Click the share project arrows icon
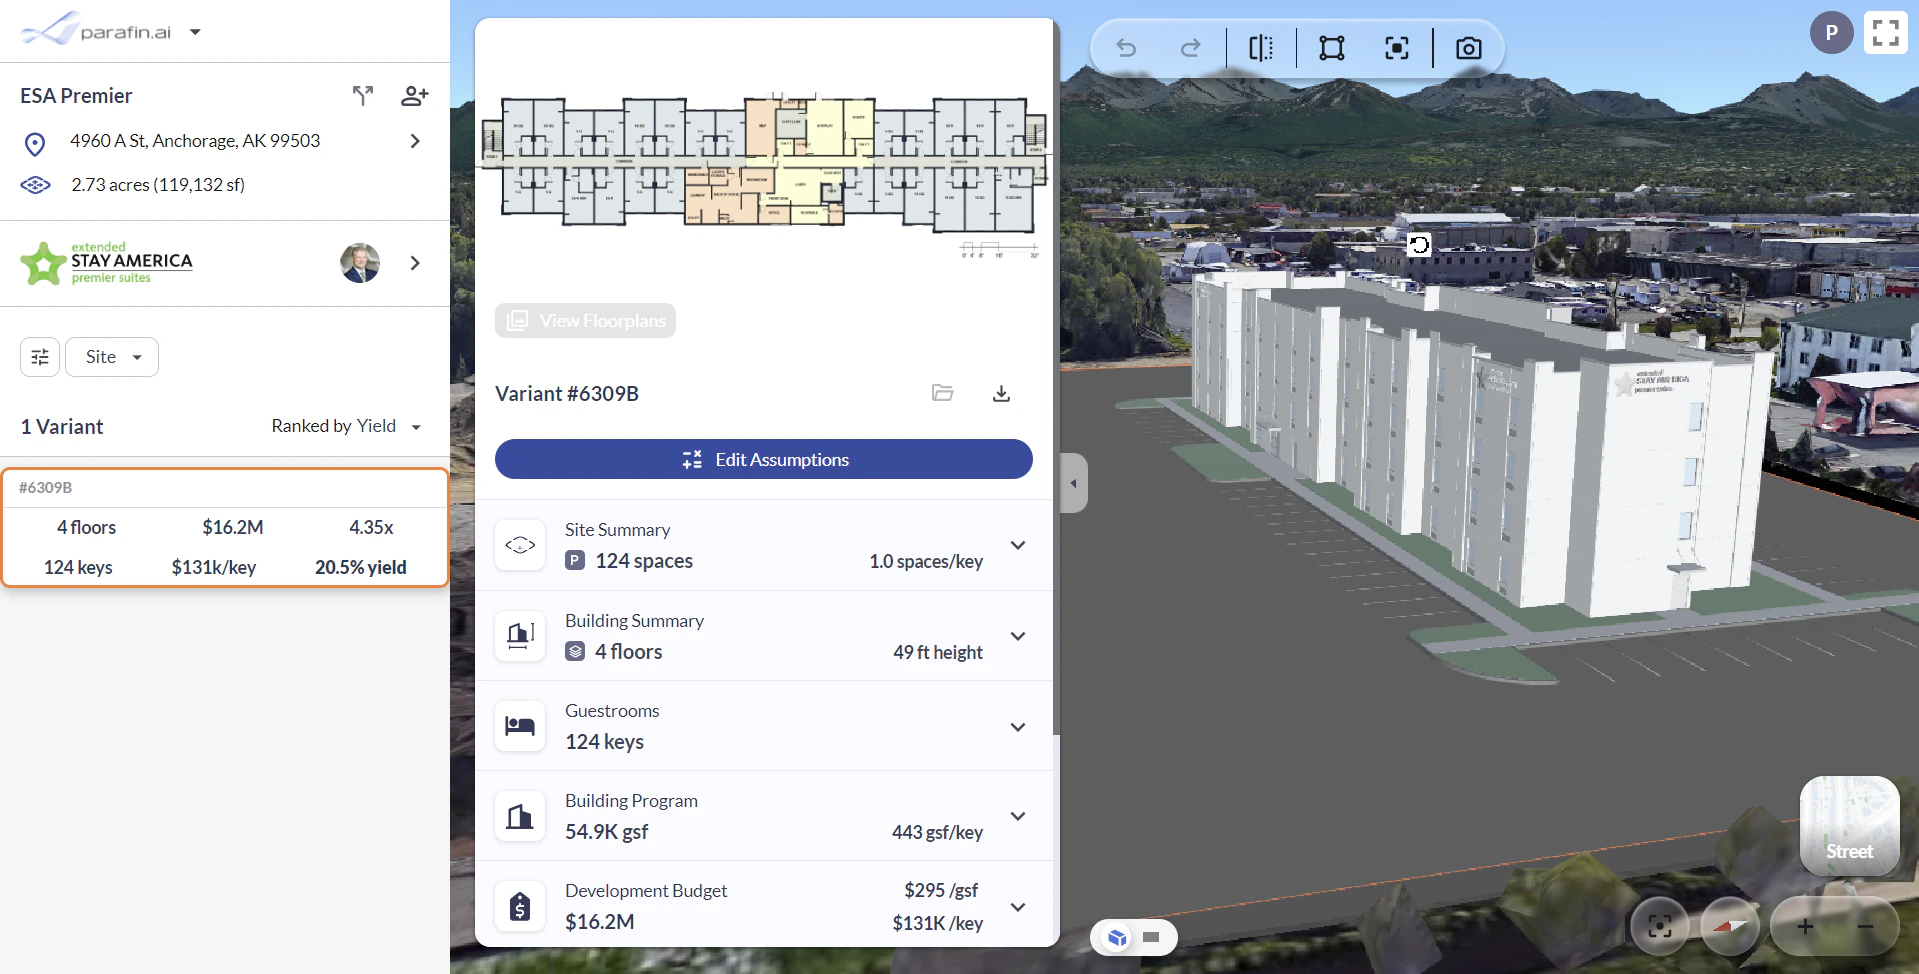 tap(363, 95)
